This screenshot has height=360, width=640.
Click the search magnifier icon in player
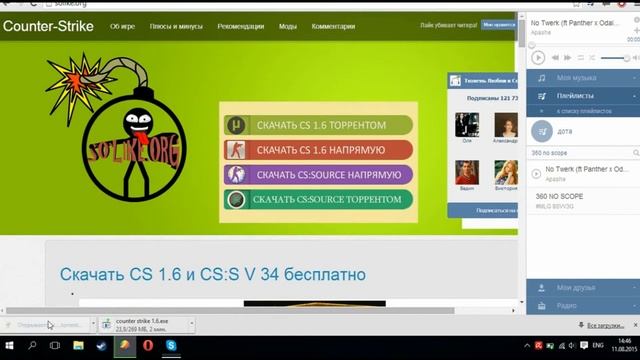636,153
